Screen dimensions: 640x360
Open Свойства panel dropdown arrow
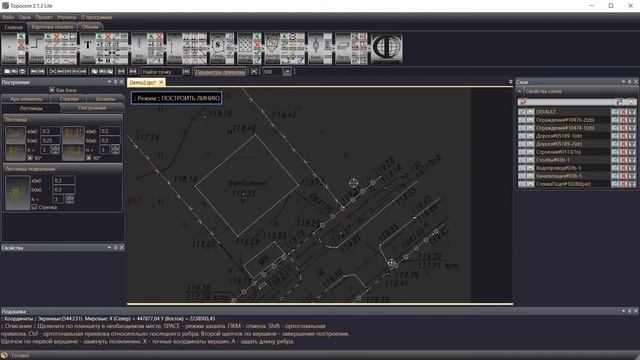(x=109, y=248)
